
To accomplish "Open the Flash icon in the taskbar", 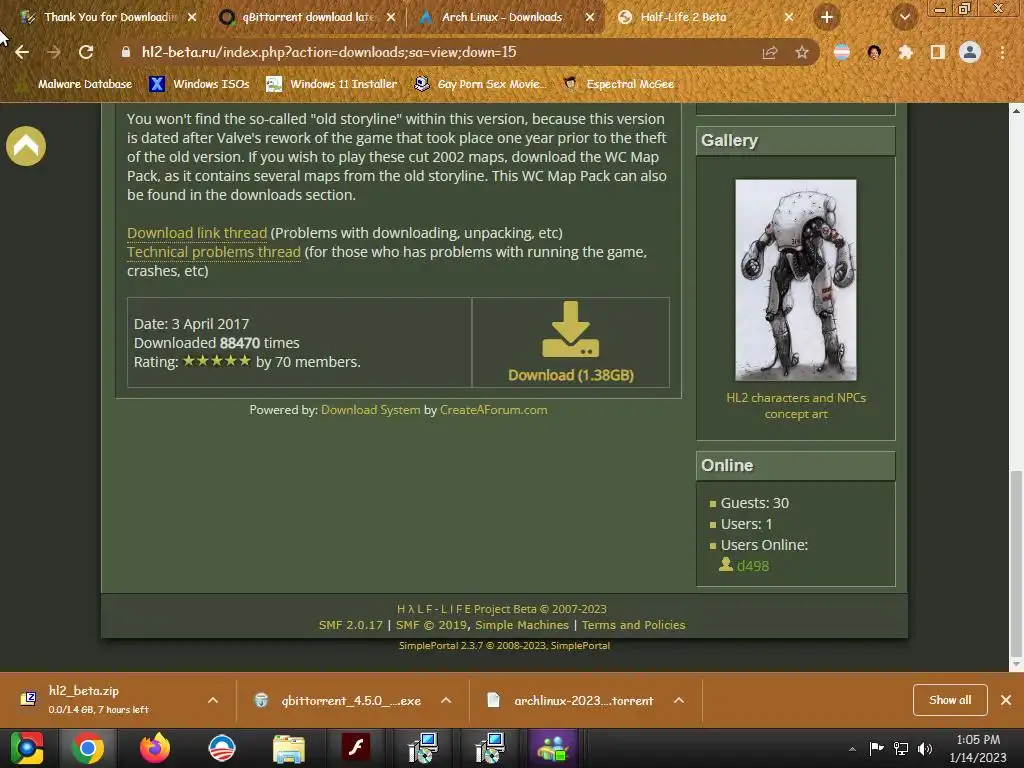I will 356,748.
